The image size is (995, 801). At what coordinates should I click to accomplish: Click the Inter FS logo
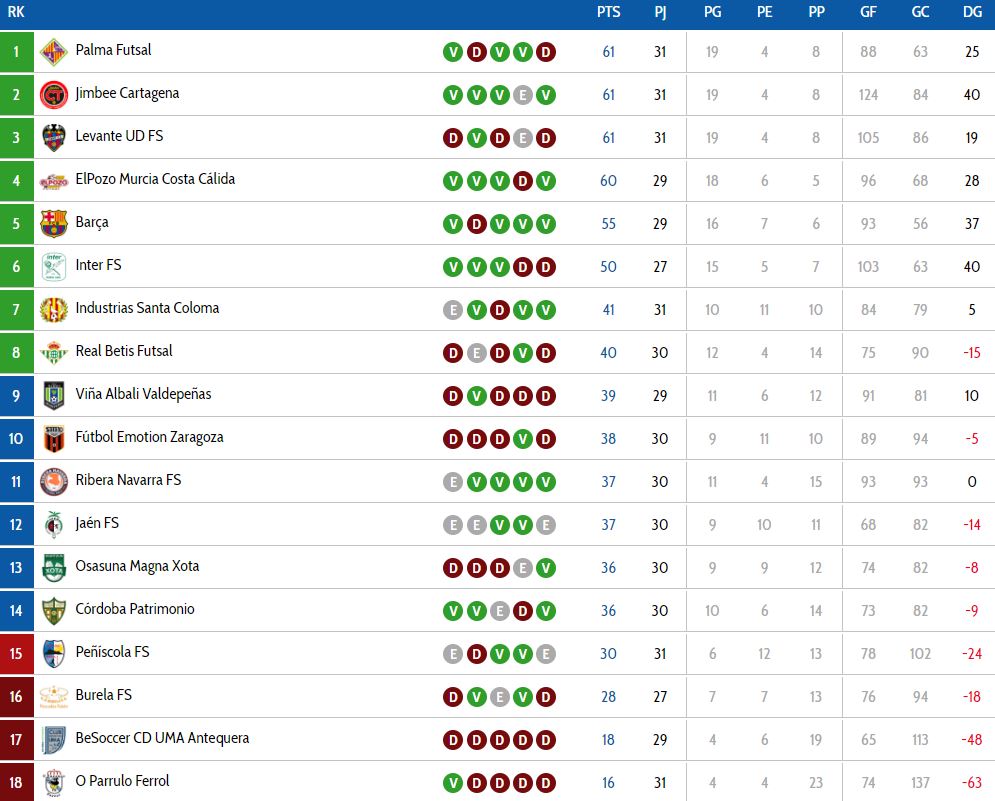tap(54, 267)
